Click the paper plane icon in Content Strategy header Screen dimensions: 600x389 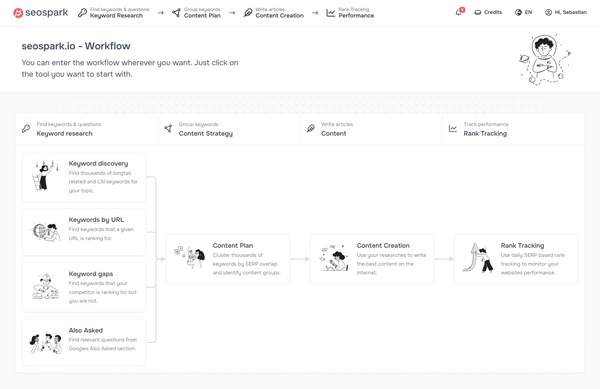168,129
